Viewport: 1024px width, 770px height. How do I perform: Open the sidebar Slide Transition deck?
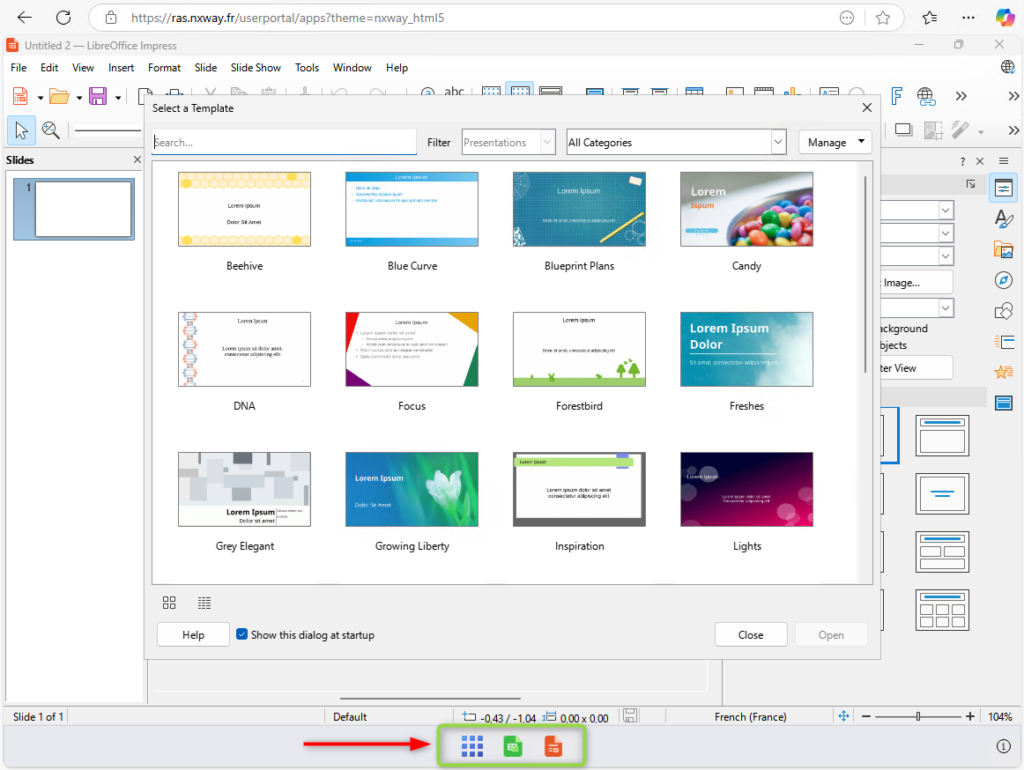[x=1004, y=342]
